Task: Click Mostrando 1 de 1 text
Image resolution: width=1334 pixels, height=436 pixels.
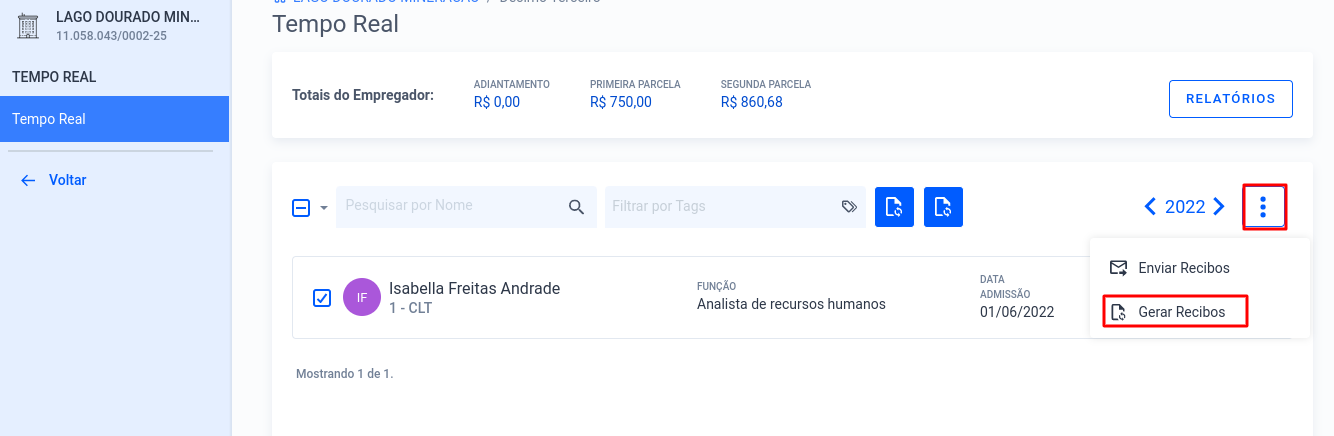Action: coord(345,374)
